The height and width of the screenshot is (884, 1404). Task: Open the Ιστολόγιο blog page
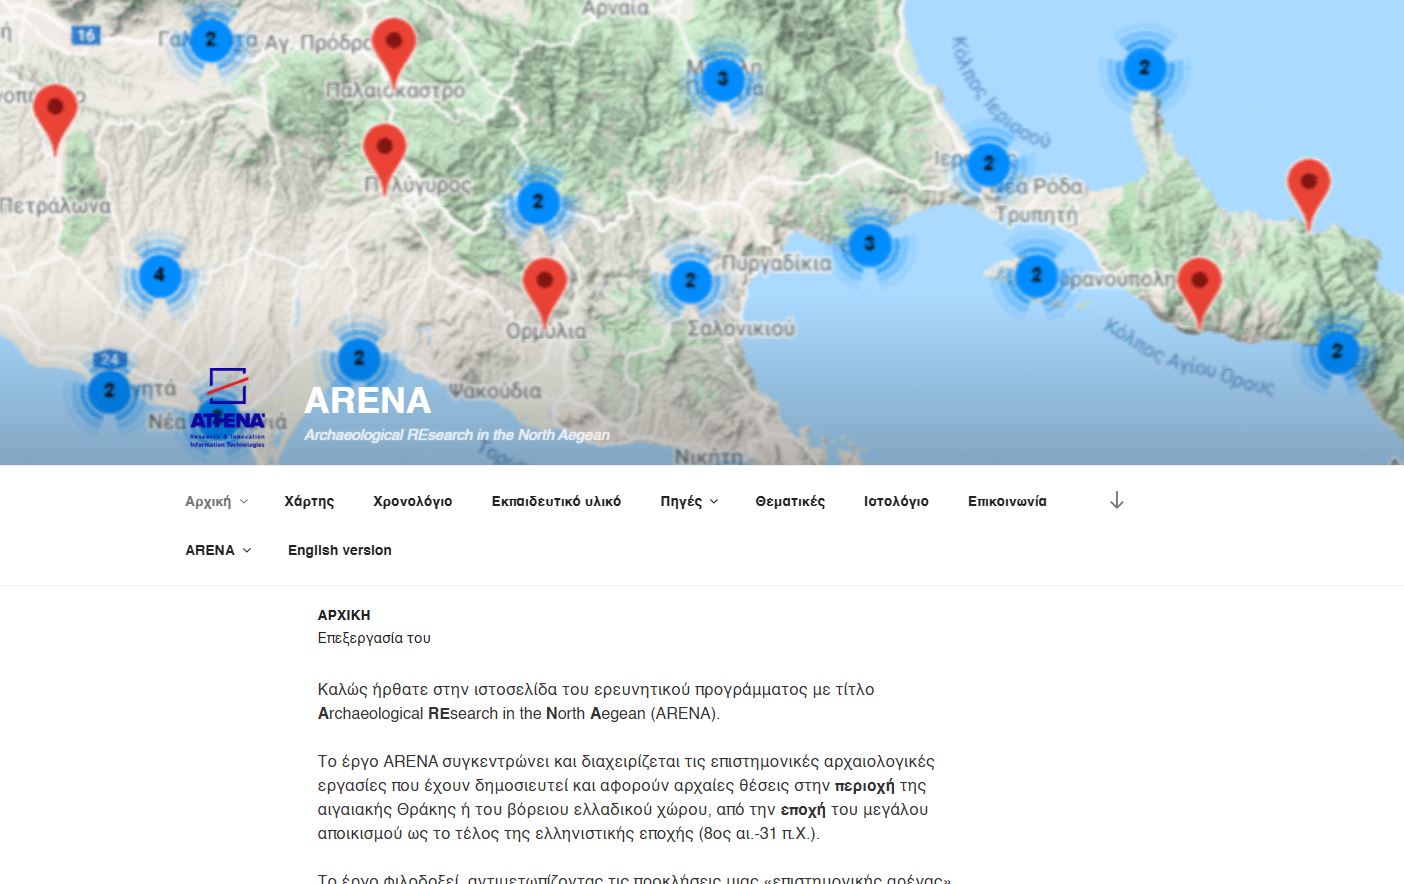896,502
